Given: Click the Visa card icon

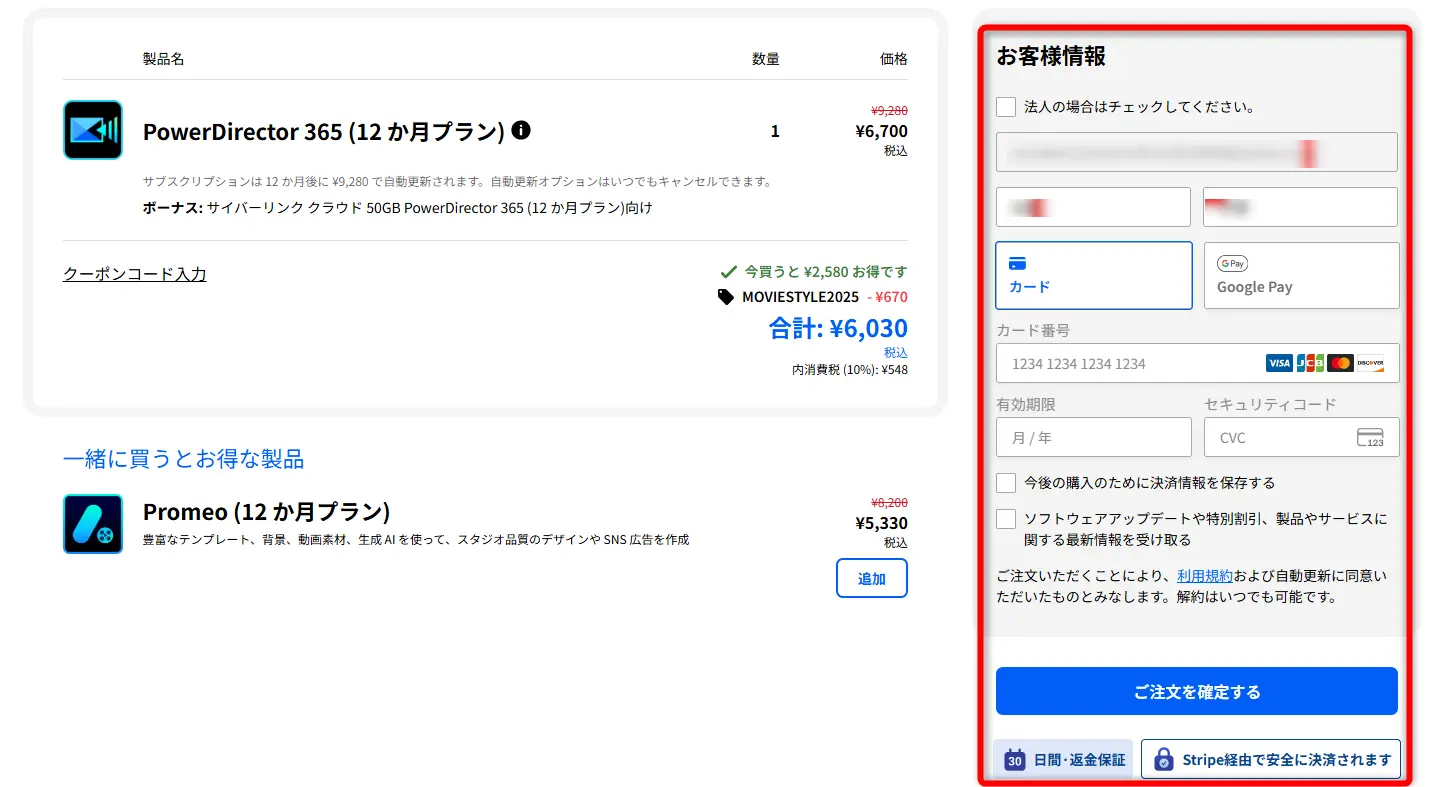Looking at the screenshot, I should [1279, 363].
